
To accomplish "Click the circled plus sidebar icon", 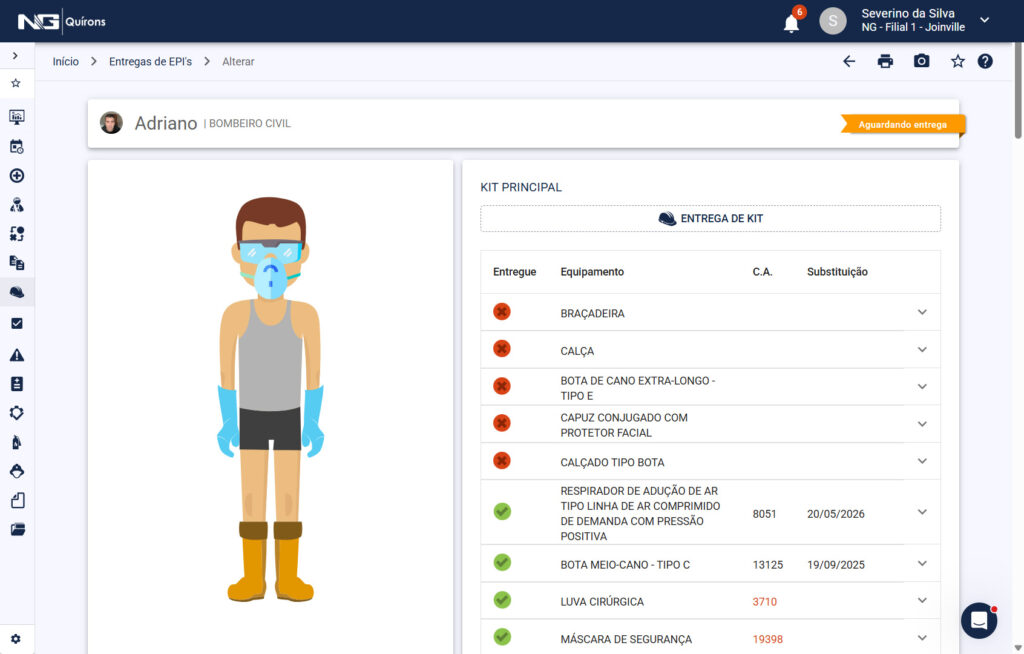I will 17,176.
